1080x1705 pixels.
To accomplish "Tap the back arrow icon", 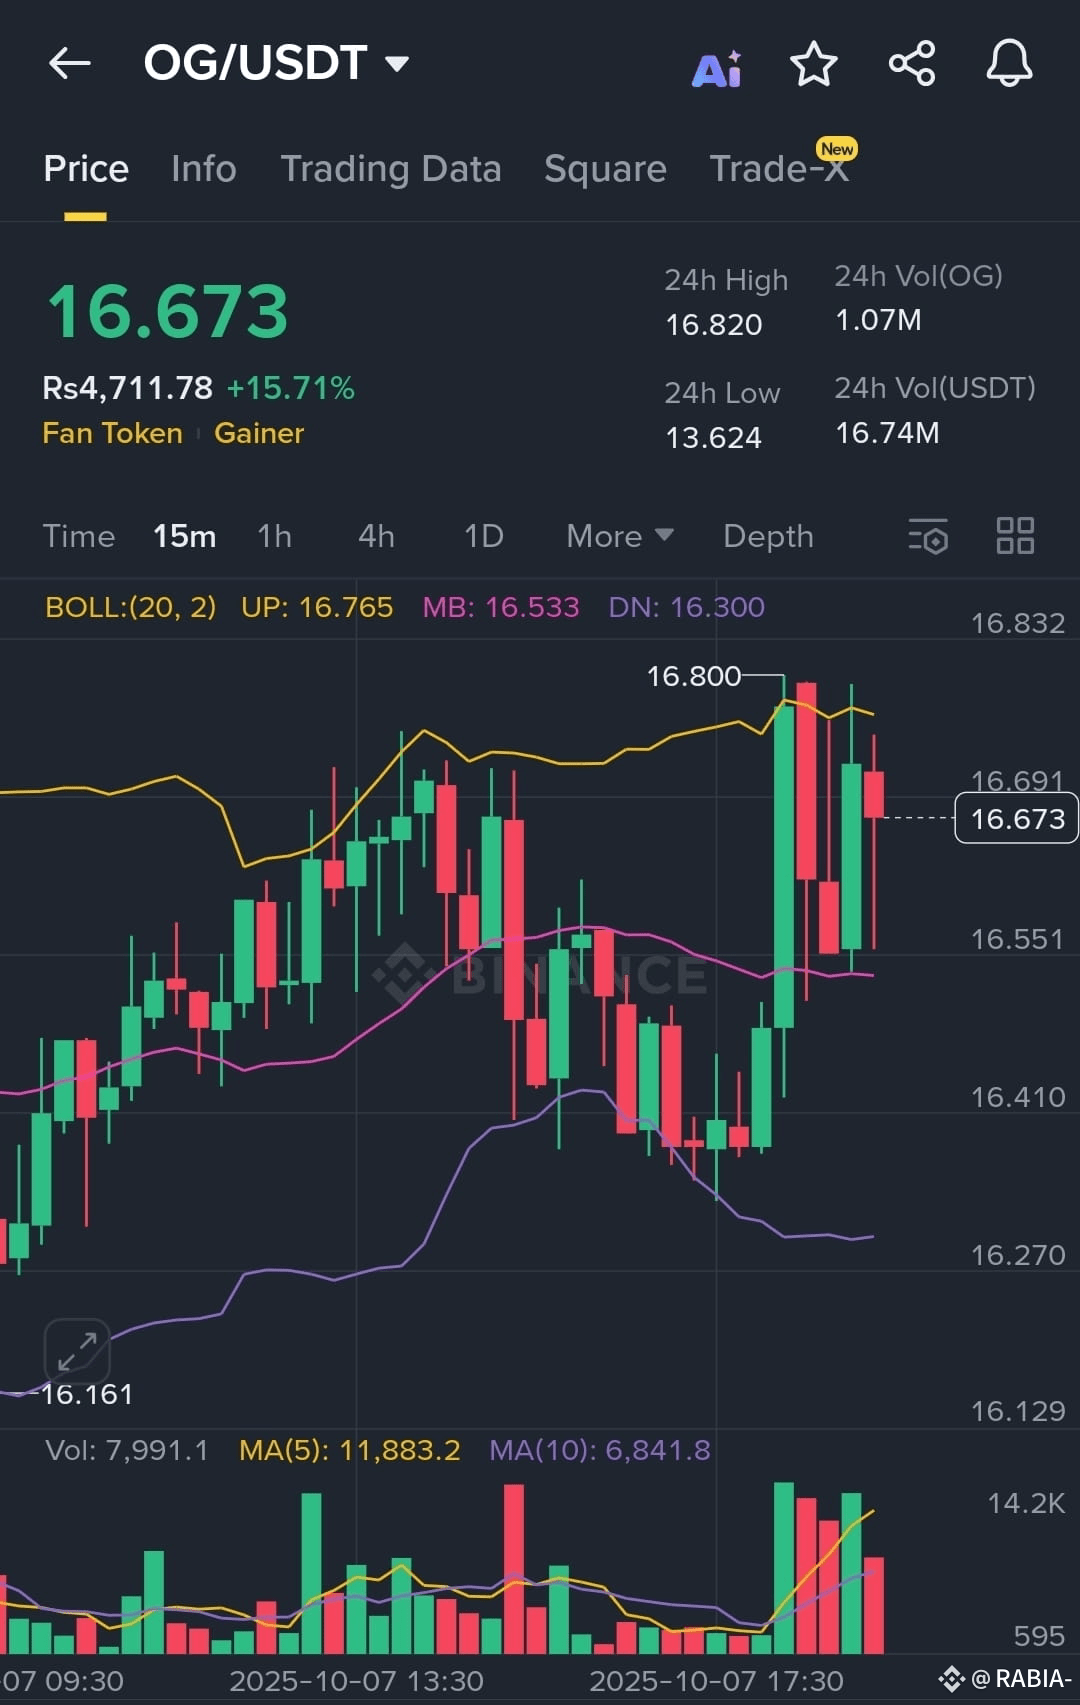I will tap(70, 64).
